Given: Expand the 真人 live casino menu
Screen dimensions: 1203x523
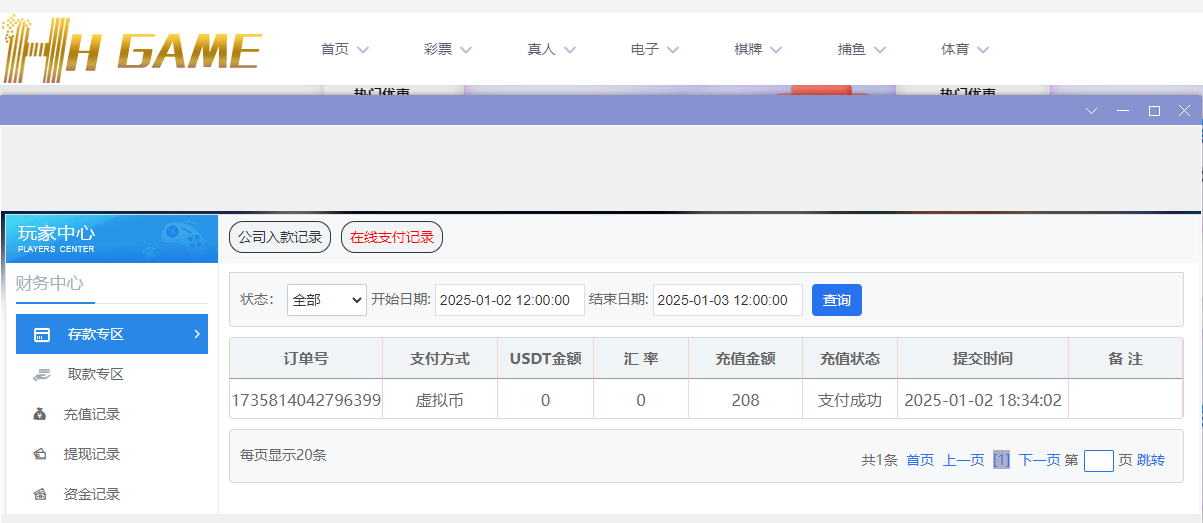Looking at the screenshot, I should 551,49.
